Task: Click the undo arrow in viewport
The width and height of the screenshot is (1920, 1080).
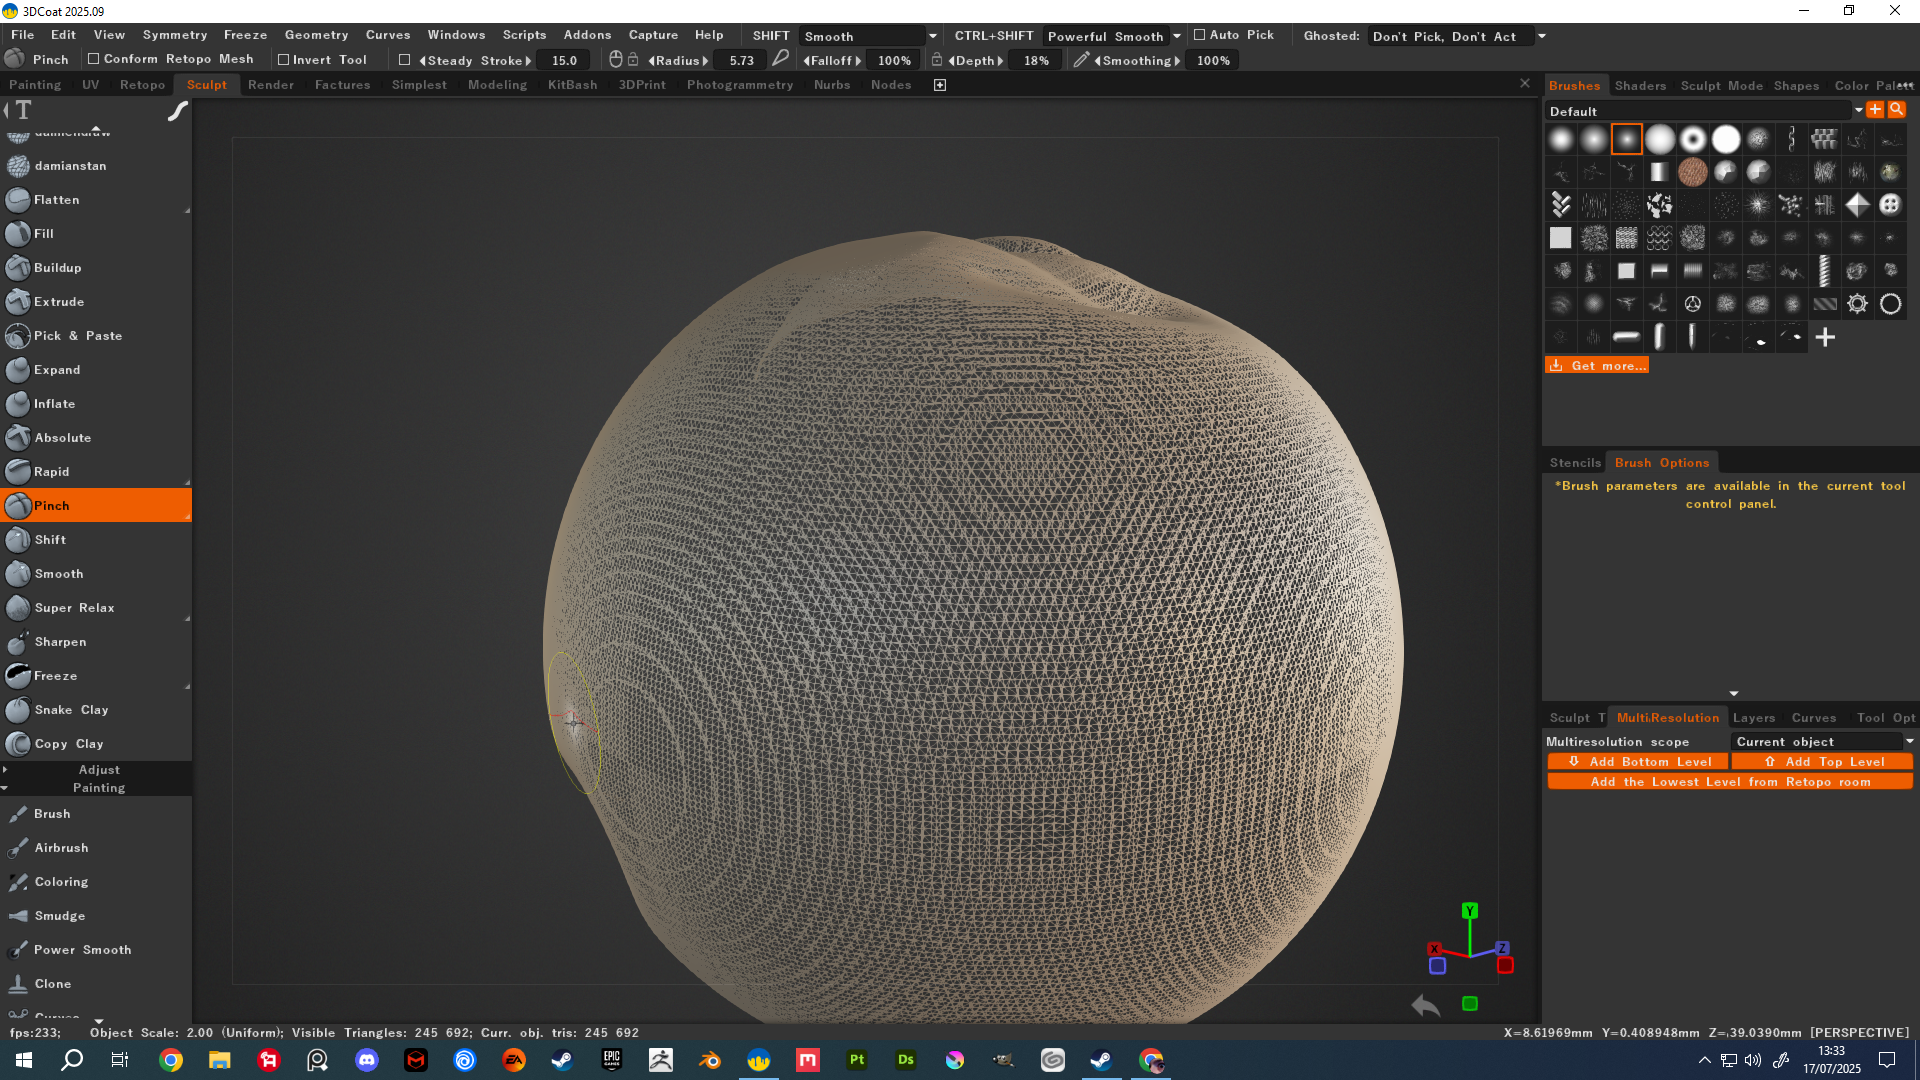Action: (1425, 1005)
